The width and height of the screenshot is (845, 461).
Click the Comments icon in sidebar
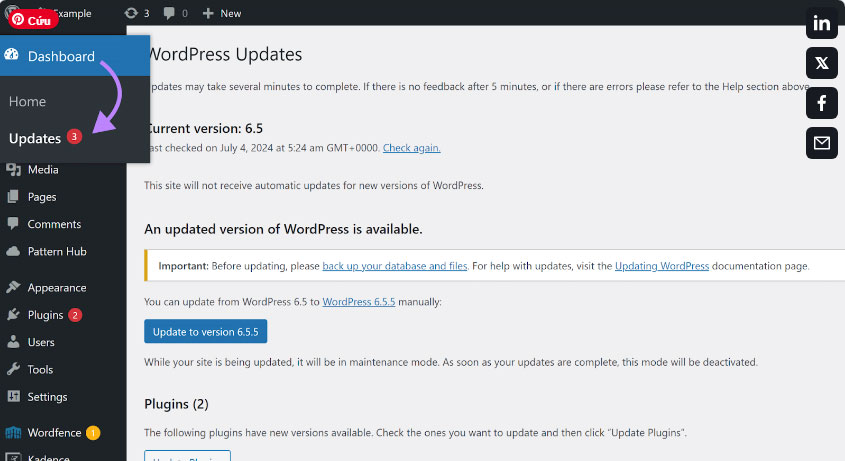[13, 224]
